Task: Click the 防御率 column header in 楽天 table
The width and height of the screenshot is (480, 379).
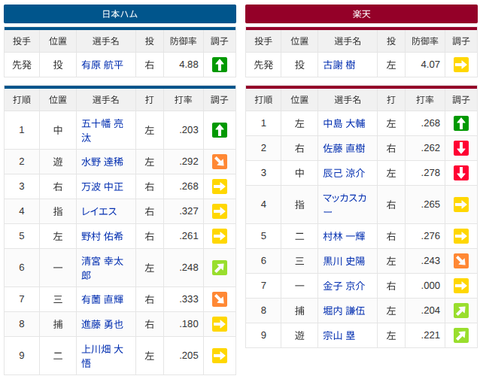Action: pyautogui.click(x=425, y=41)
